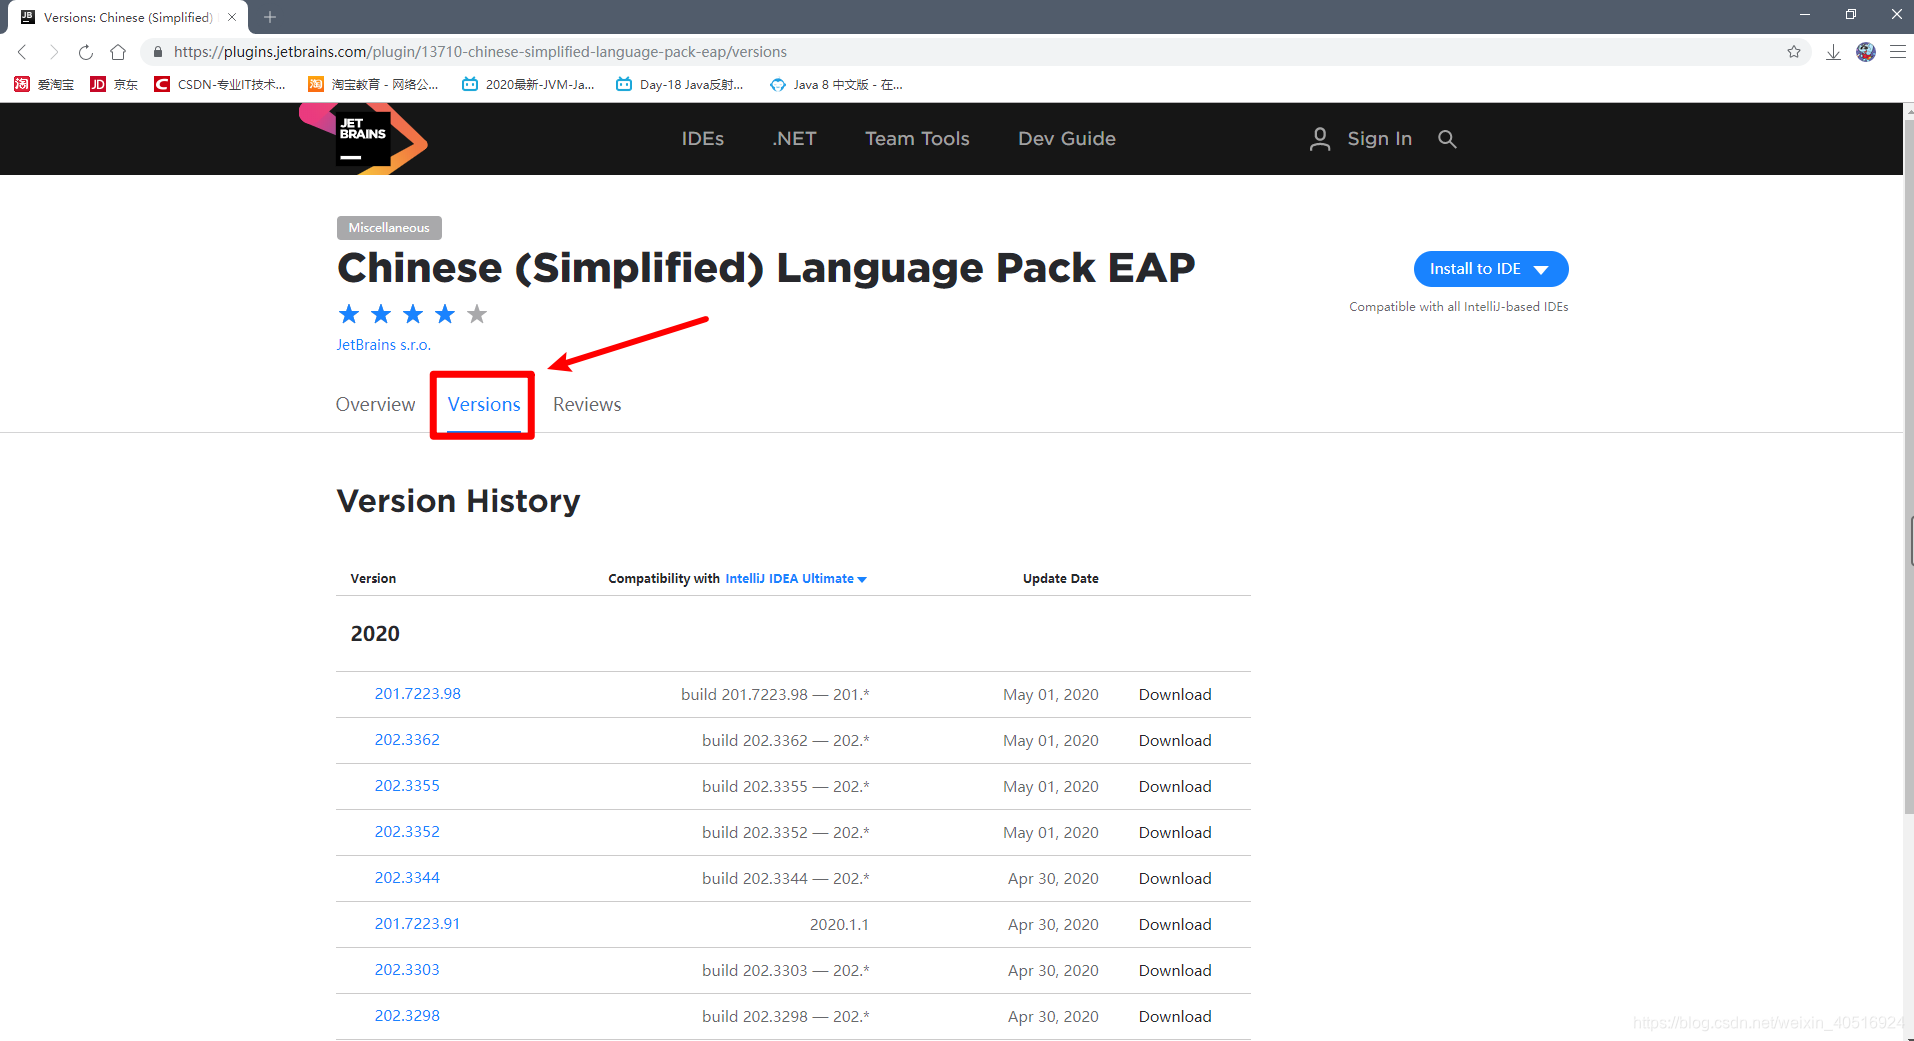Open the Java 8 中文版 bookmark
Screen dimensions: 1914x1041
point(836,84)
